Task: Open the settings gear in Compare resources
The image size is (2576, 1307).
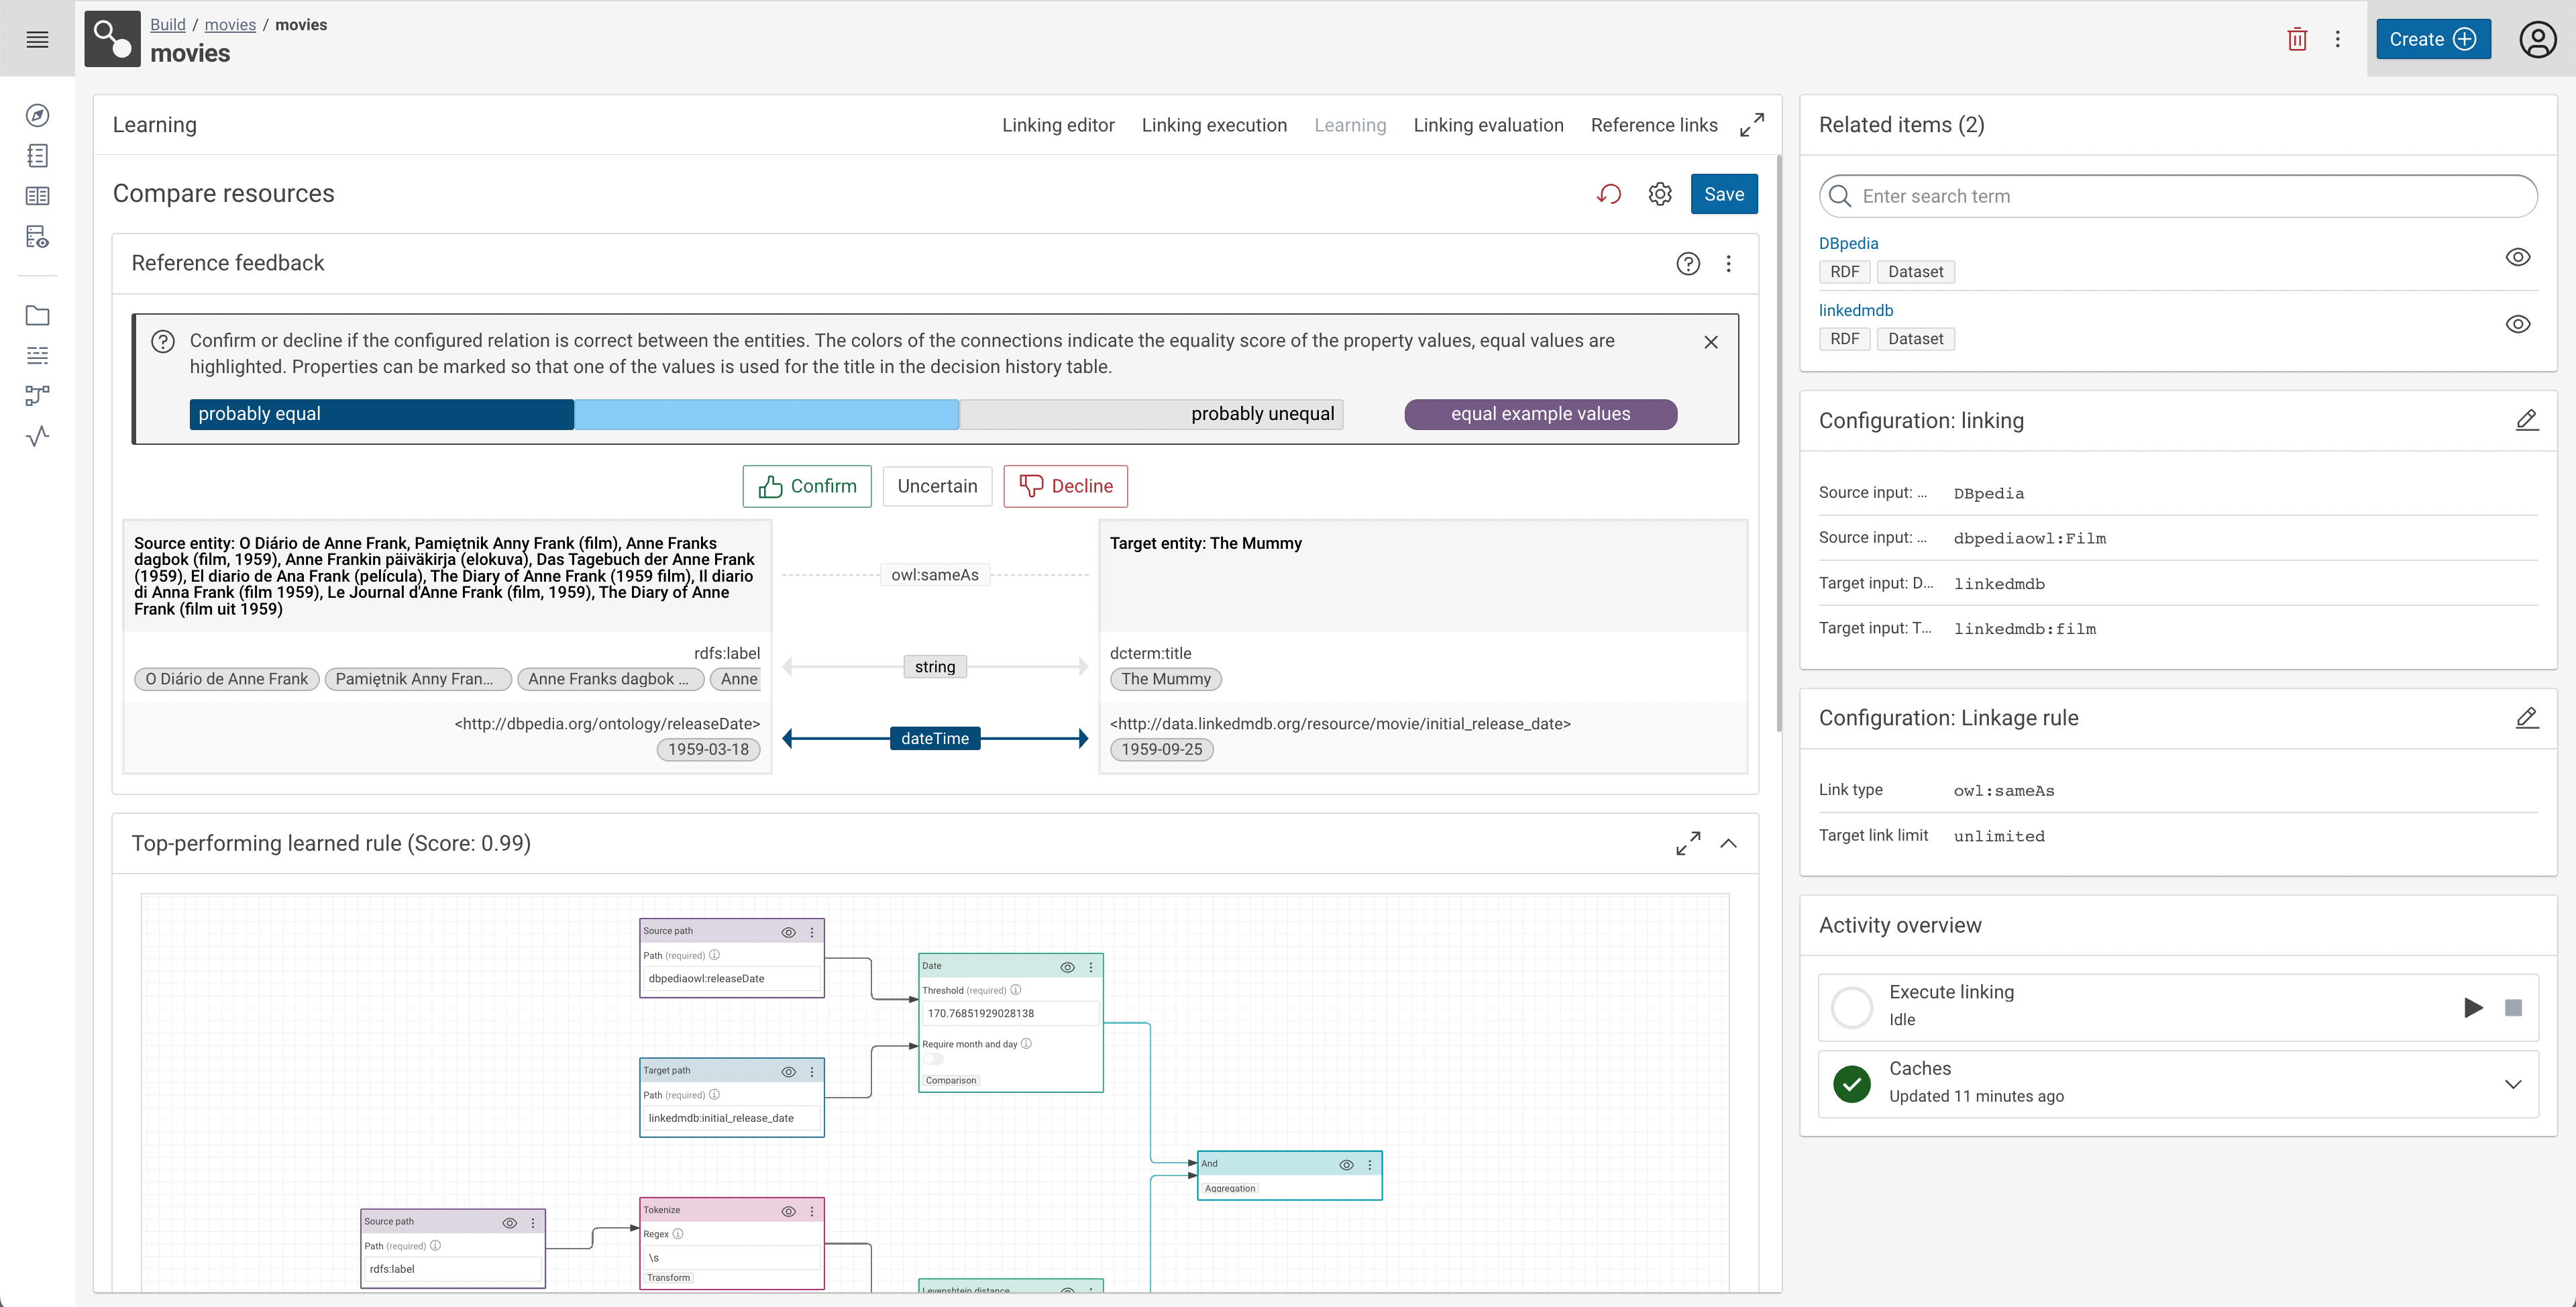Action: coord(1660,193)
